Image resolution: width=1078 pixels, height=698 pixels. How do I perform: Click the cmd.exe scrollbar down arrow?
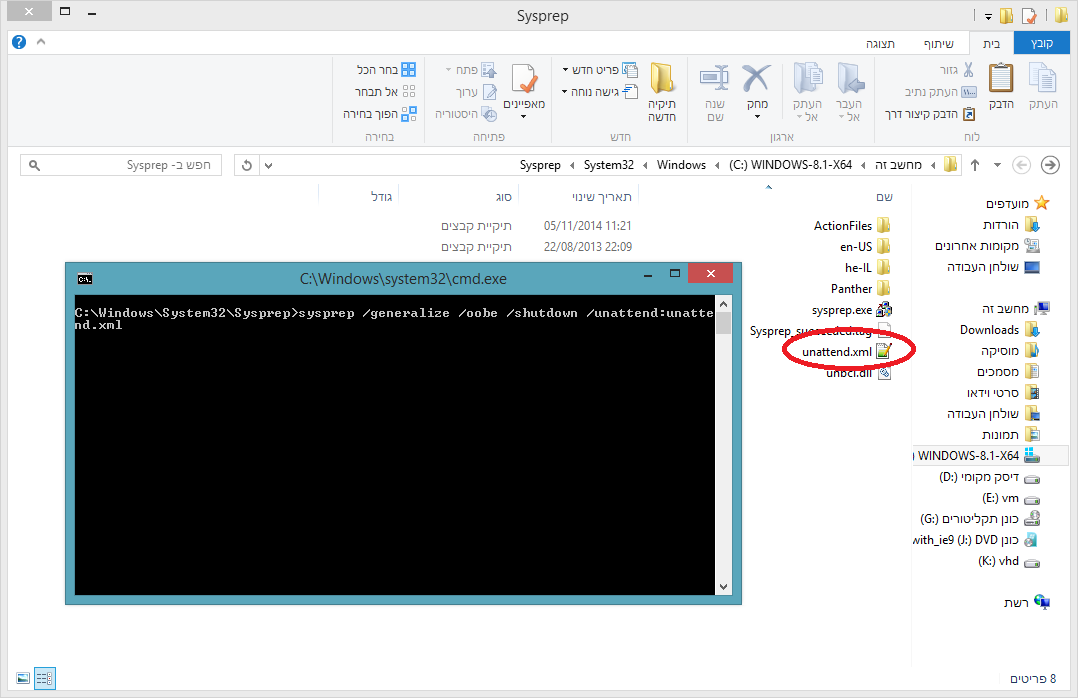click(x=723, y=587)
